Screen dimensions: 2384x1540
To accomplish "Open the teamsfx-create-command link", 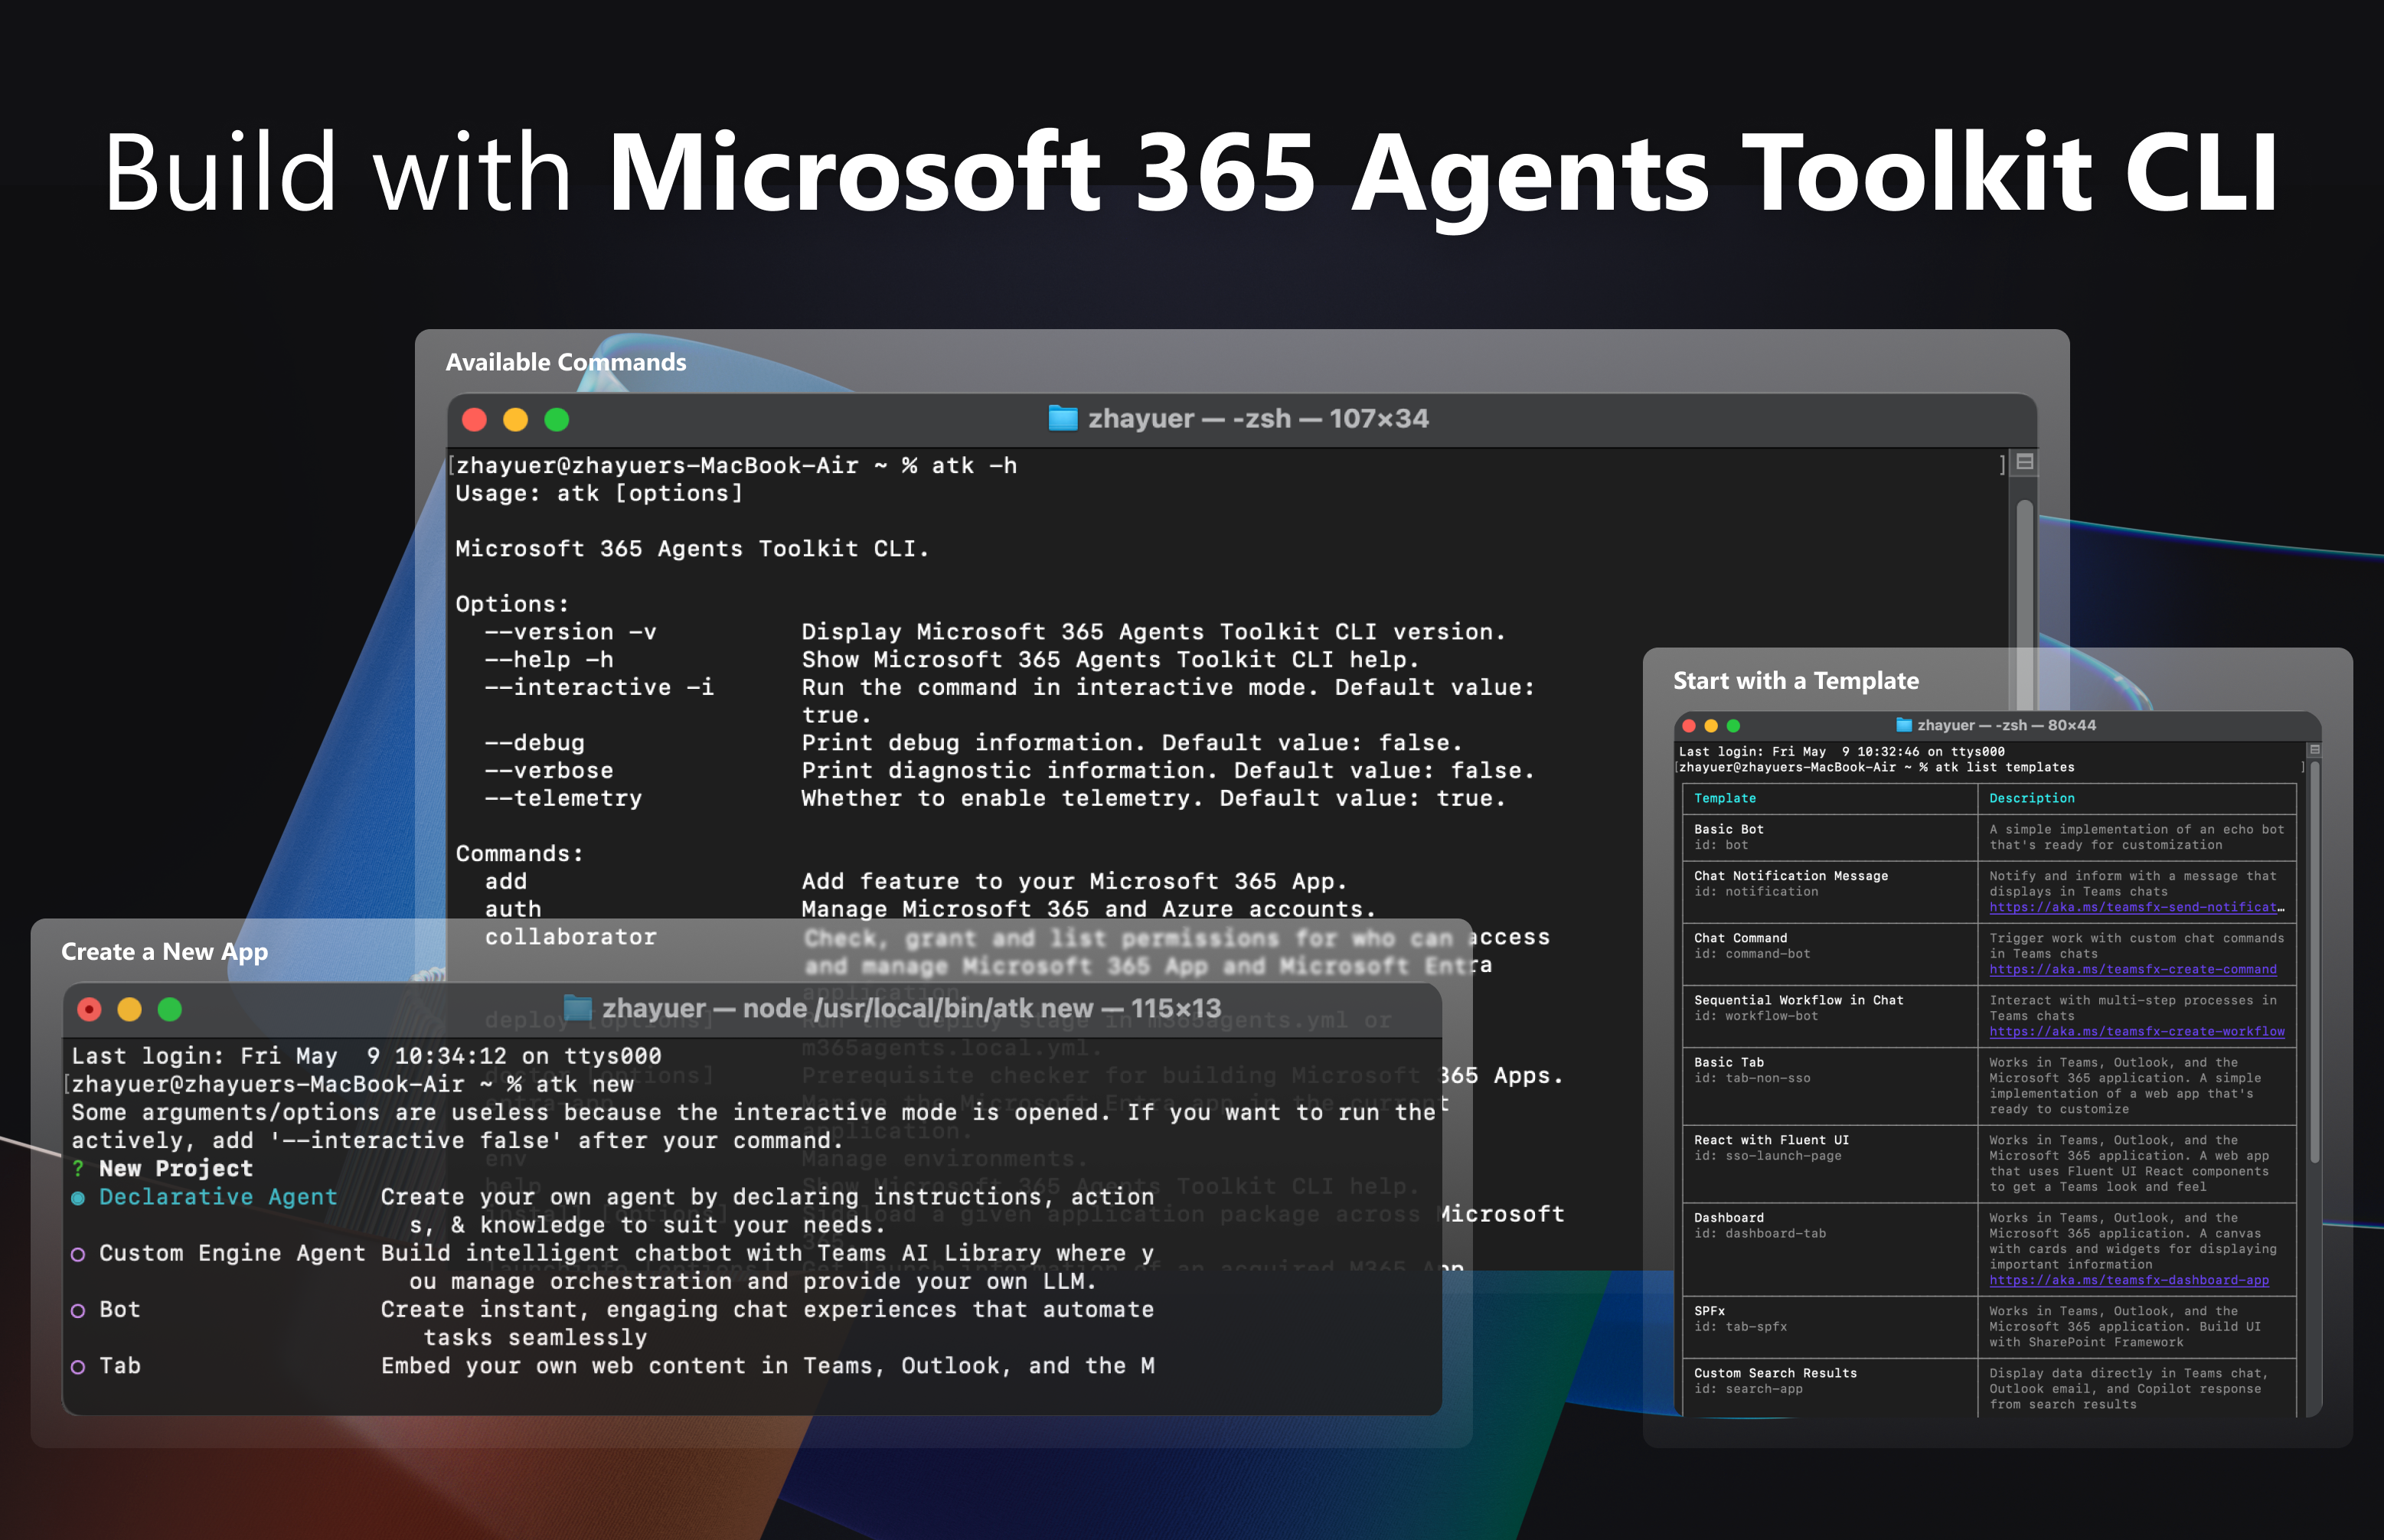I will point(2132,969).
